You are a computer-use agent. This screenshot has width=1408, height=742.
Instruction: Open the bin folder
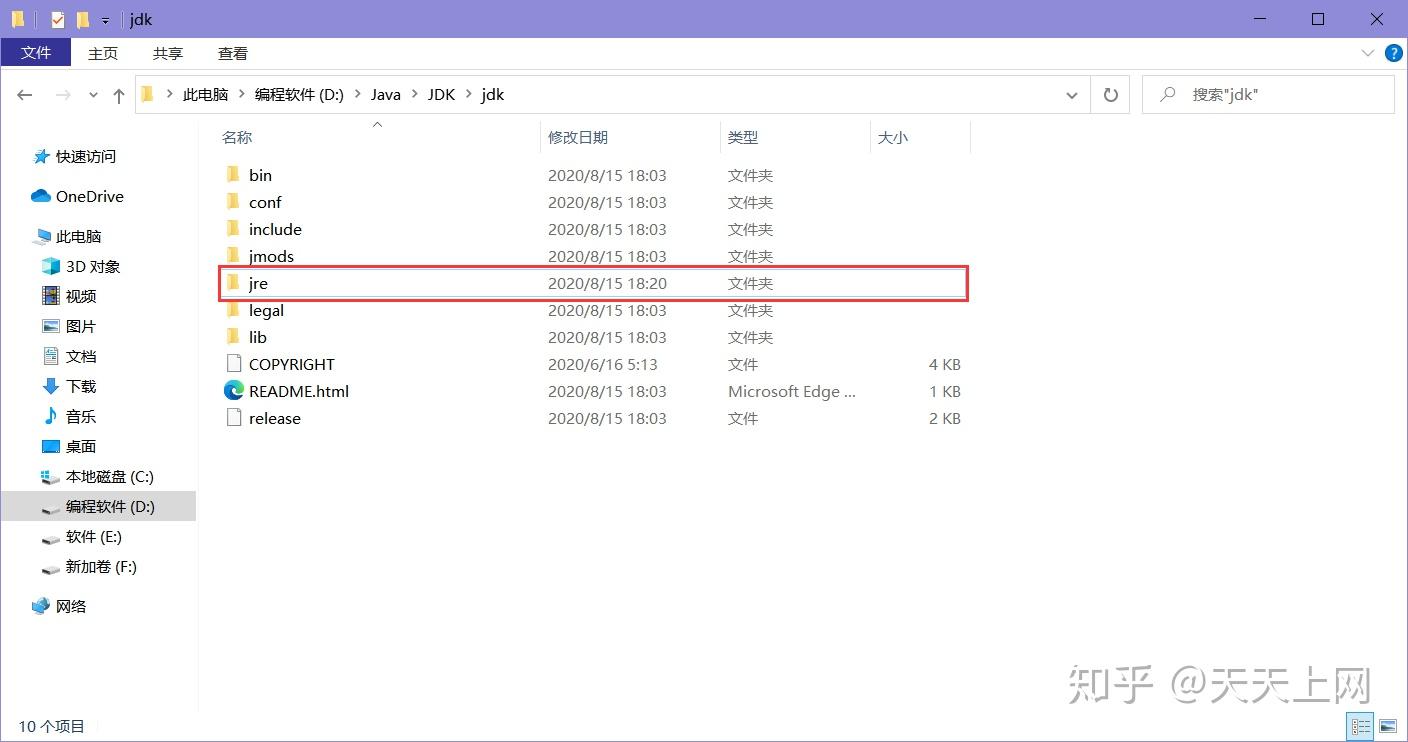(260, 174)
